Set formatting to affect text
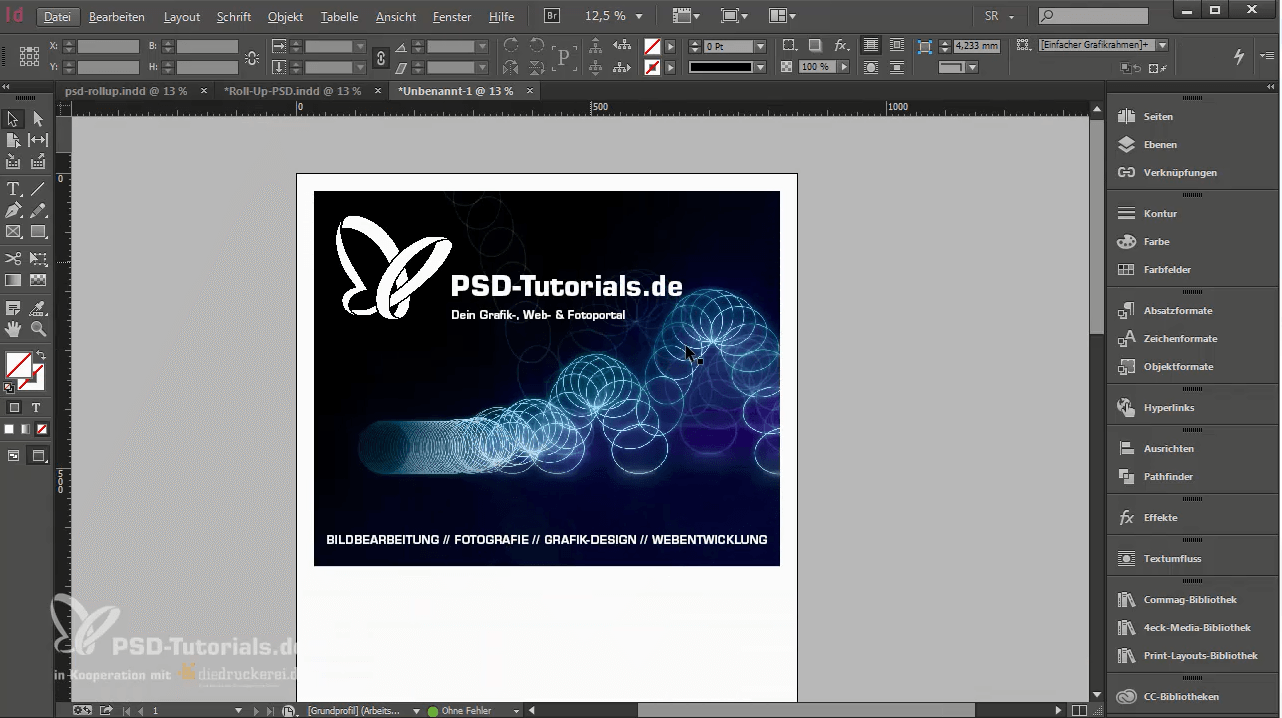Screen dimensions: 1282x718 (x=36, y=408)
